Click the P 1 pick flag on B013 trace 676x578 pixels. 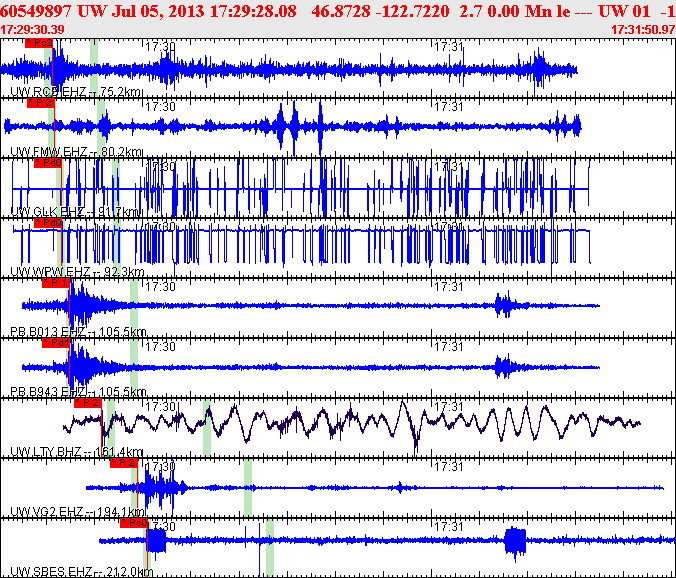pyautogui.click(x=56, y=283)
